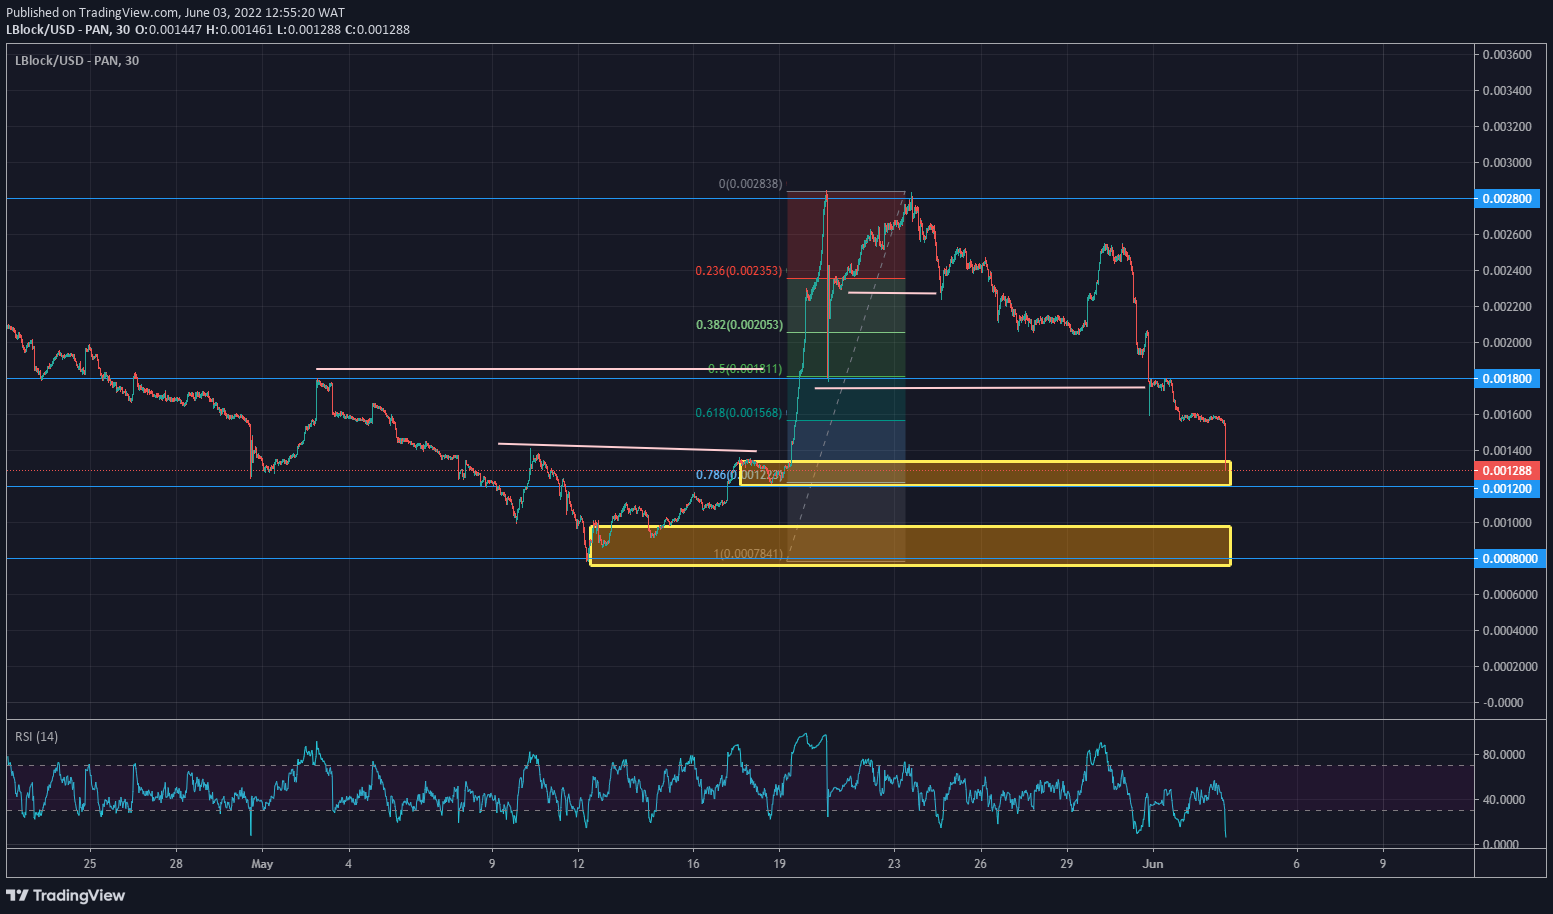Click the 0.003600 price axis value
1553x914 pixels.
tap(1507, 55)
